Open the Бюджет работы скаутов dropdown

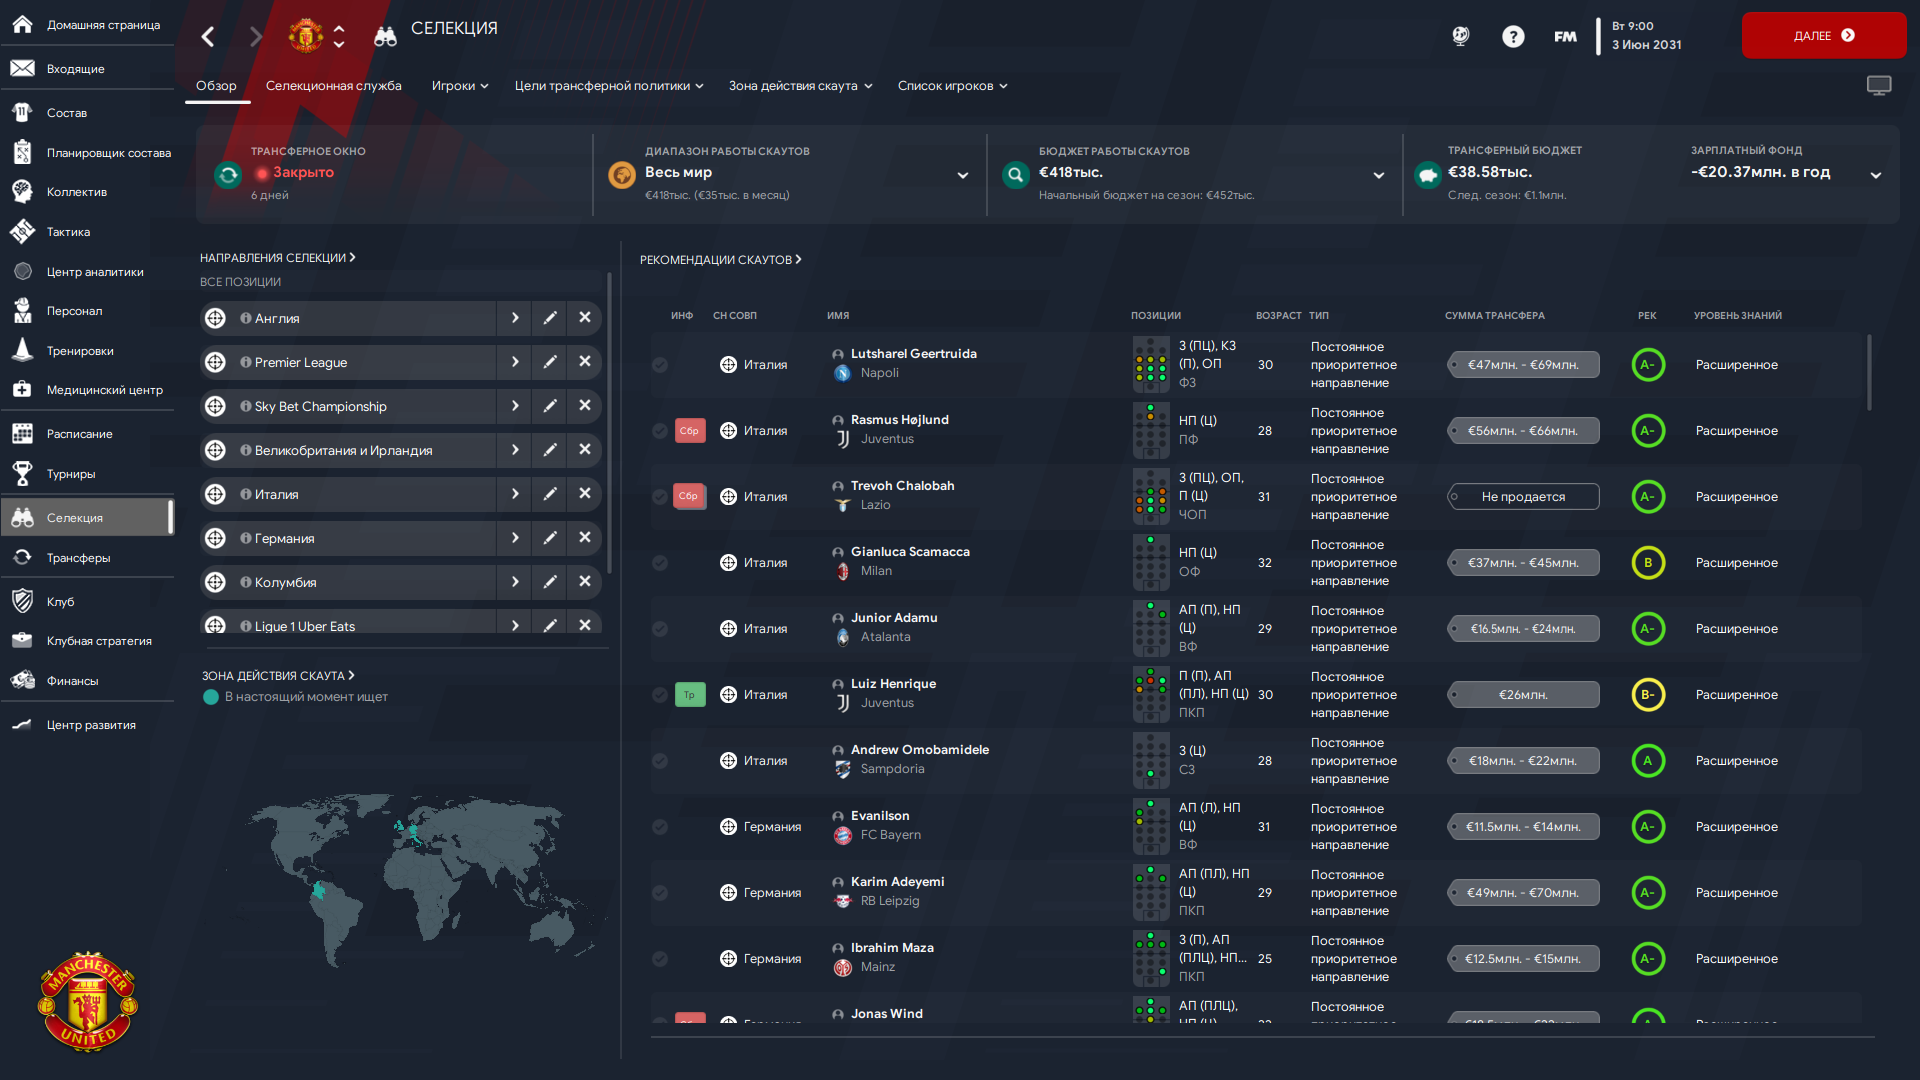tap(1379, 175)
